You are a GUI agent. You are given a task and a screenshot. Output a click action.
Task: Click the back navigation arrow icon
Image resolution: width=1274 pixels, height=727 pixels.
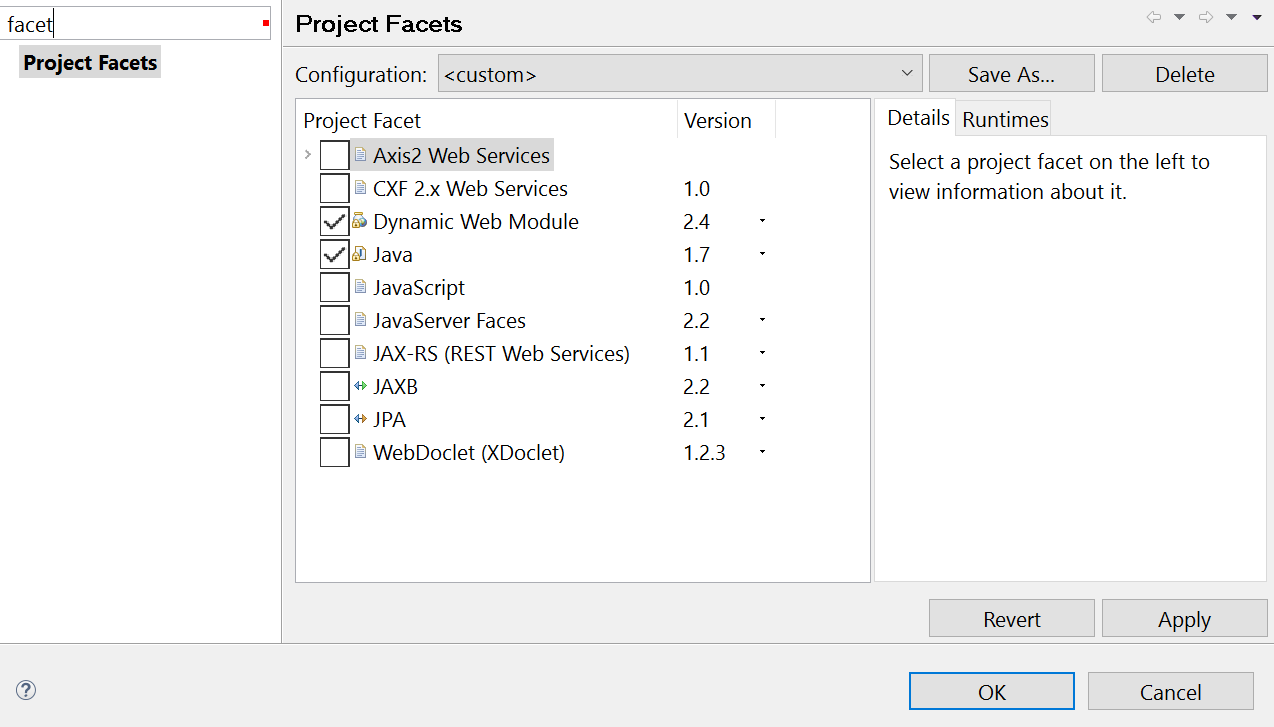1154,17
